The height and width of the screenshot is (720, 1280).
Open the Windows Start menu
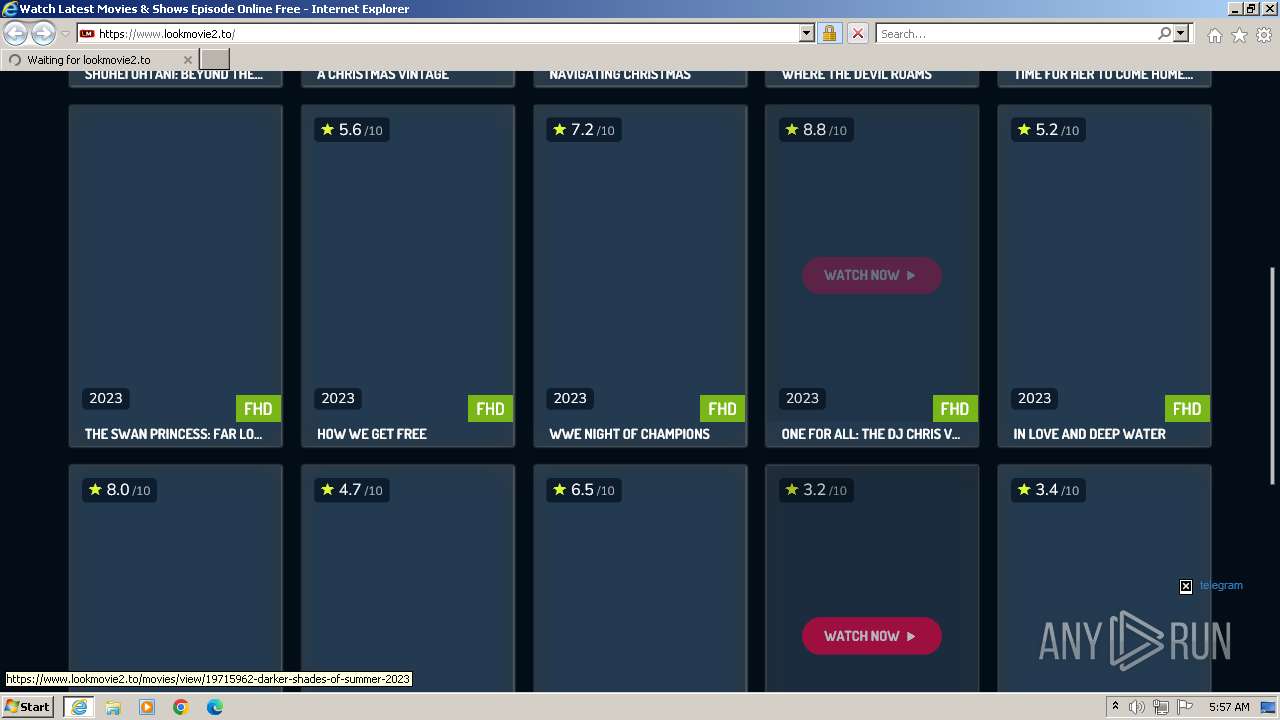[28, 707]
